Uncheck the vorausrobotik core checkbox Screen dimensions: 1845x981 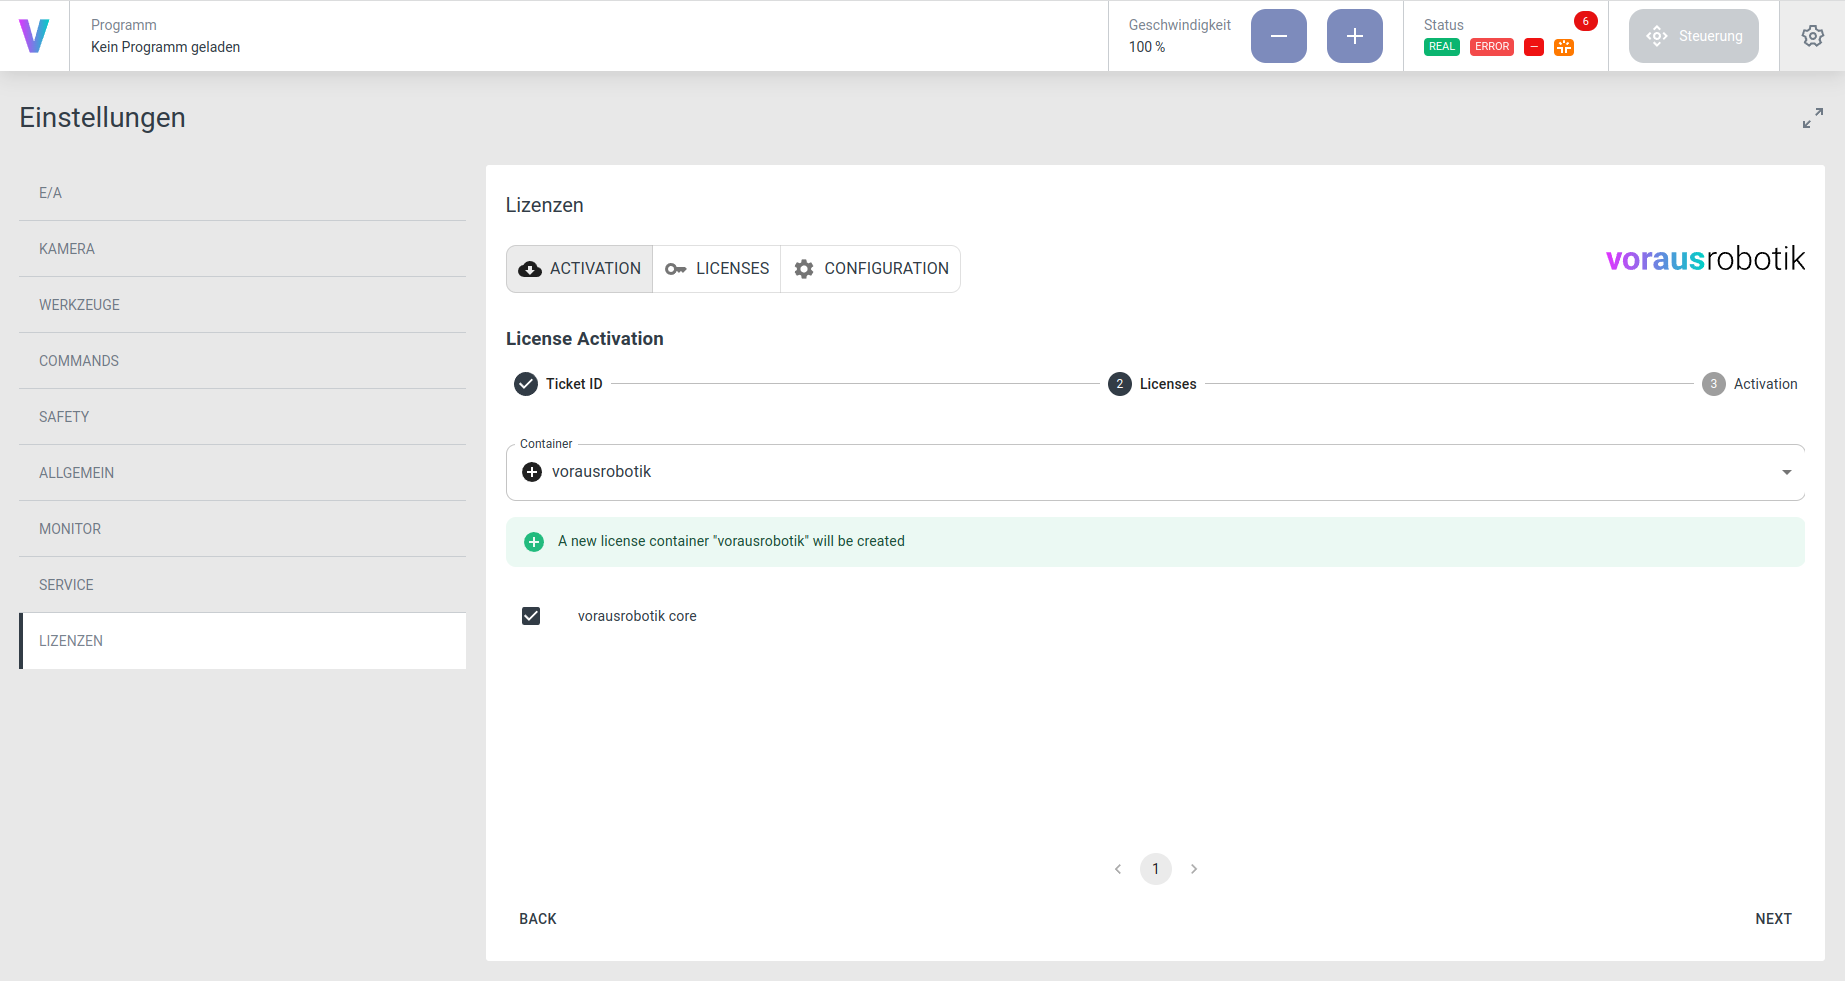click(x=531, y=616)
